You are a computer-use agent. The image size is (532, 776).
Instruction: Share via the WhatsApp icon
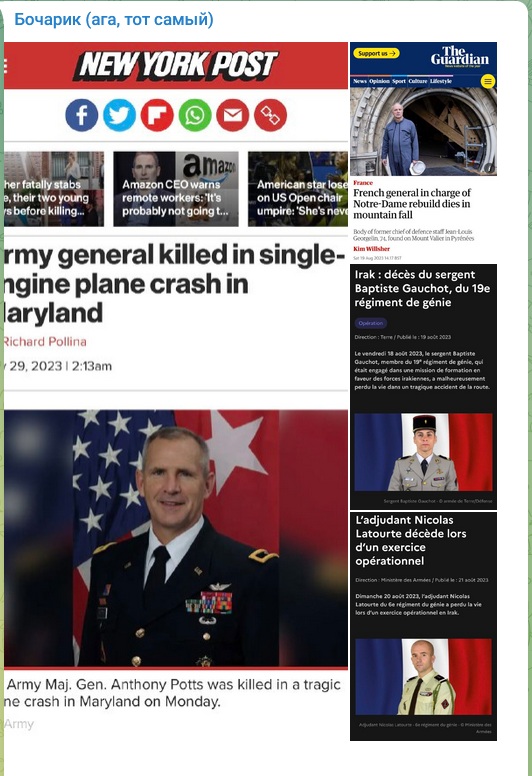(x=195, y=115)
